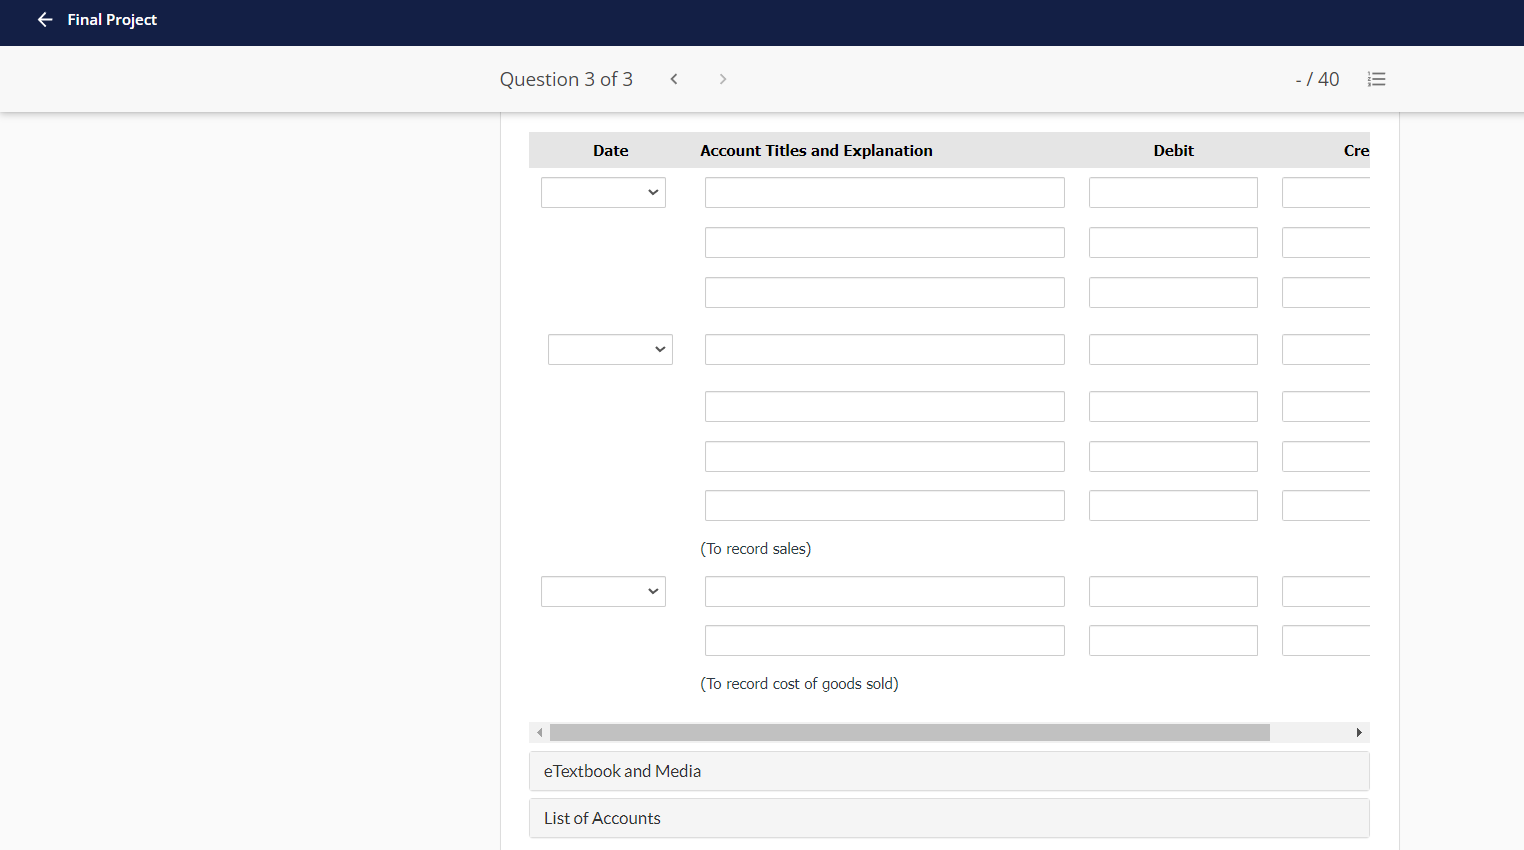The image size is (1524, 850).
Task: Click the back arrow beside Final Project
Action: pyautogui.click(x=44, y=19)
